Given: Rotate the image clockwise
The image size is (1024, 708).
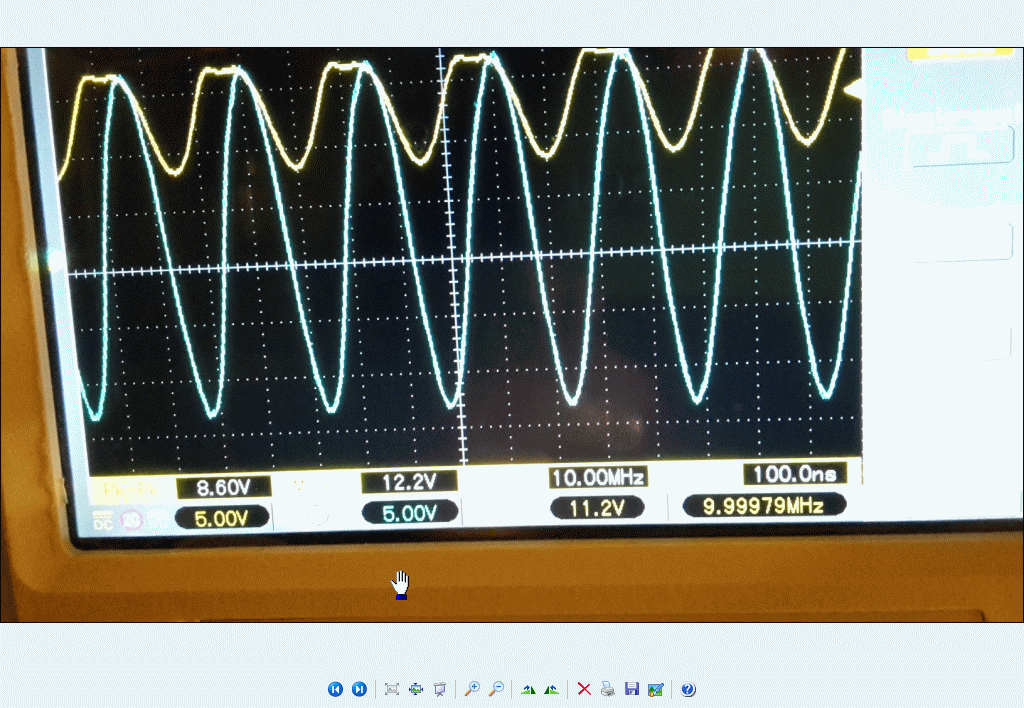Looking at the screenshot, I should point(528,689).
